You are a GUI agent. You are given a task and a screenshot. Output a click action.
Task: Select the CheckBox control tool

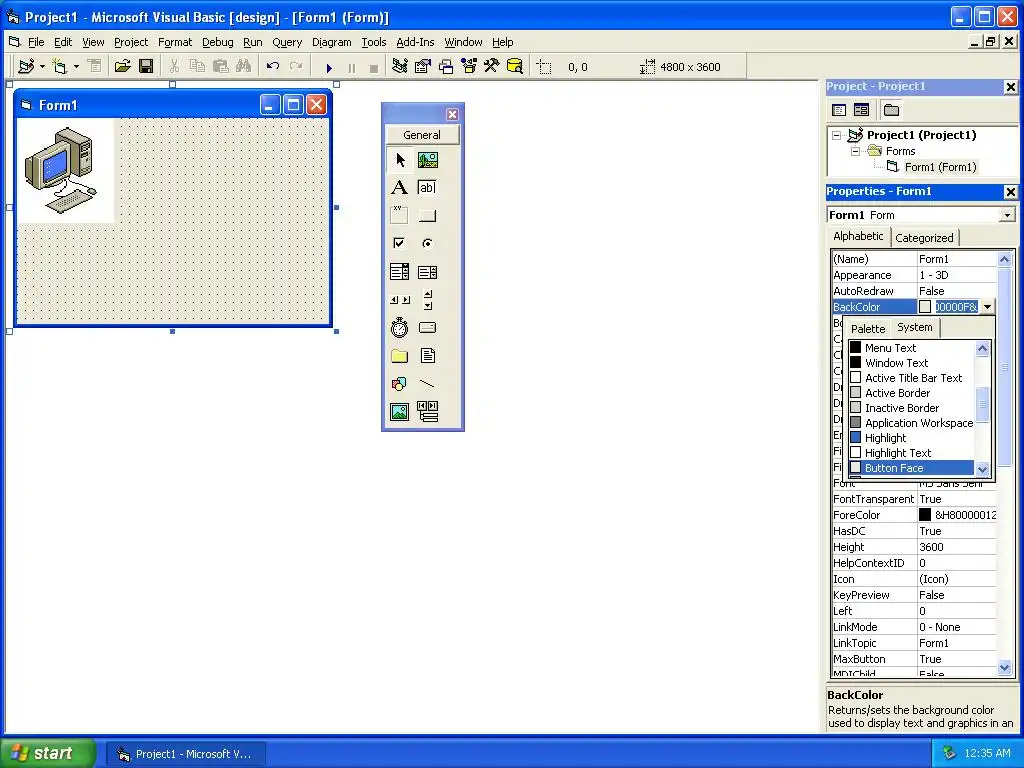[x=400, y=244]
